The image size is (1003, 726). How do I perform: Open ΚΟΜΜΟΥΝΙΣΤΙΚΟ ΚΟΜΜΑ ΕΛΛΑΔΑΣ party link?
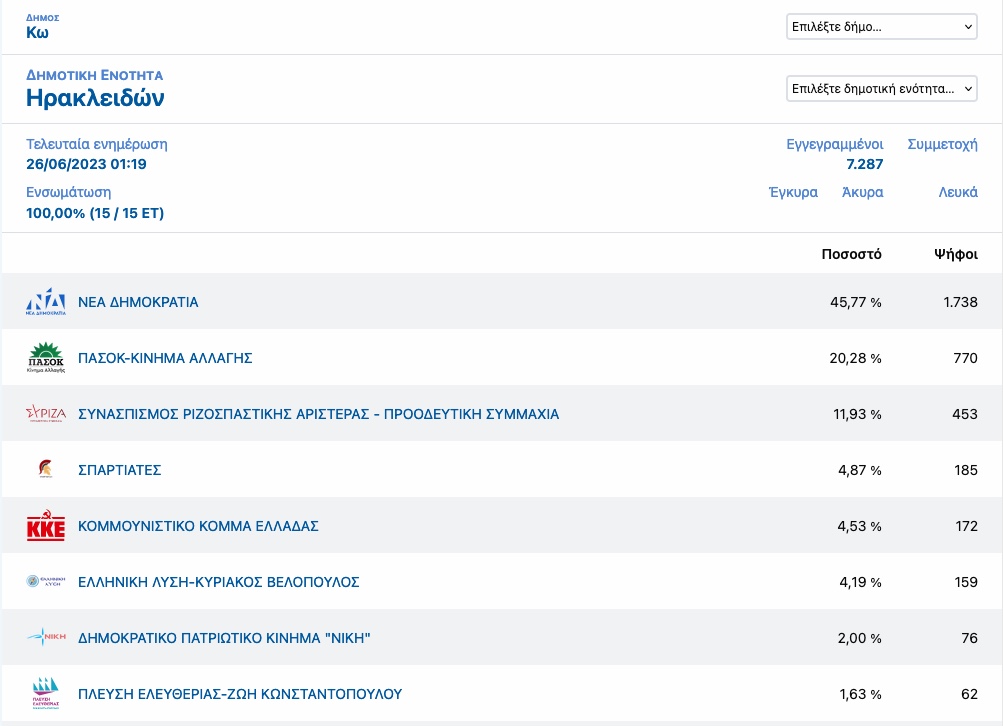198,526
